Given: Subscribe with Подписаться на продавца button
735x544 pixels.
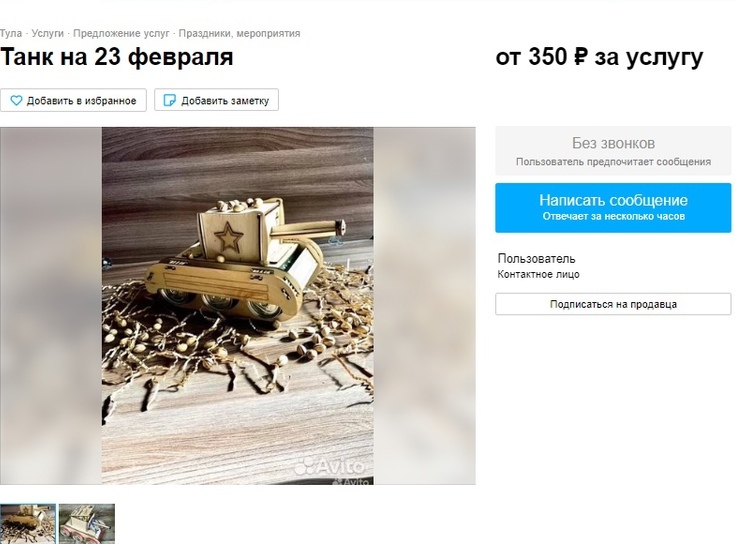Looking at the screenshot, I should click(x=613, y=304).
